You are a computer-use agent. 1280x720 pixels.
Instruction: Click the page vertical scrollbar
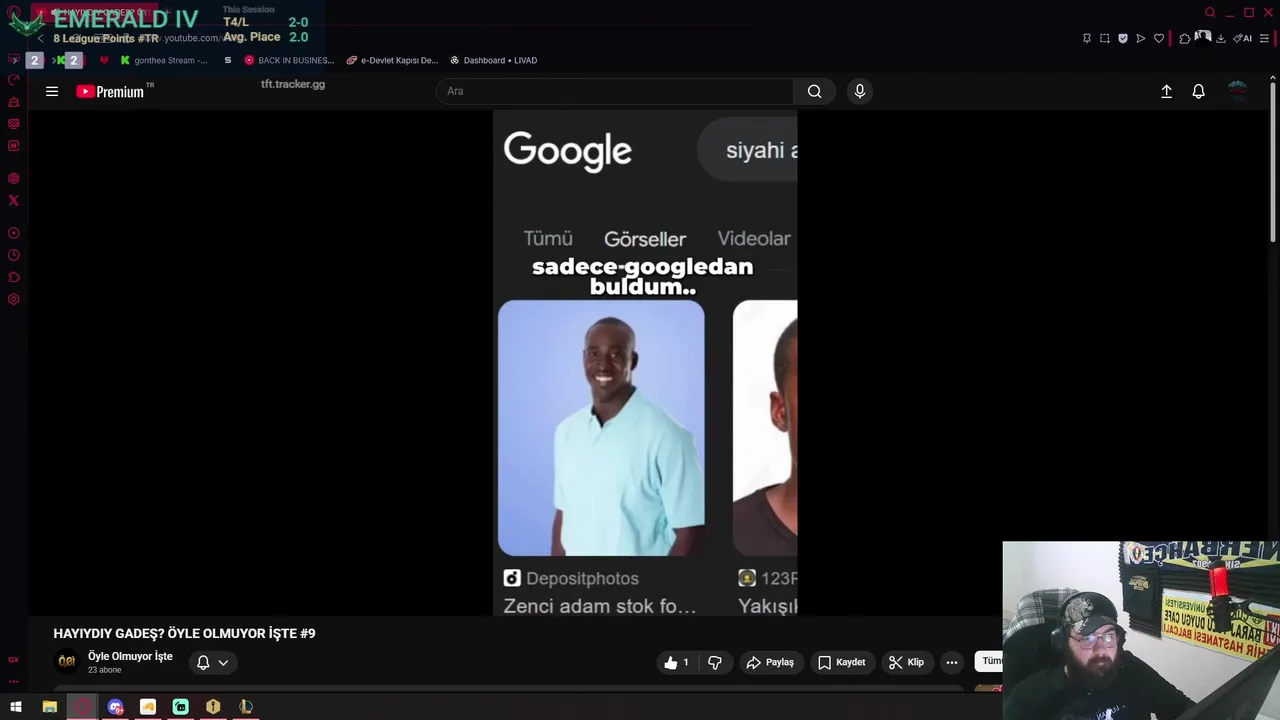point(1273,160)
